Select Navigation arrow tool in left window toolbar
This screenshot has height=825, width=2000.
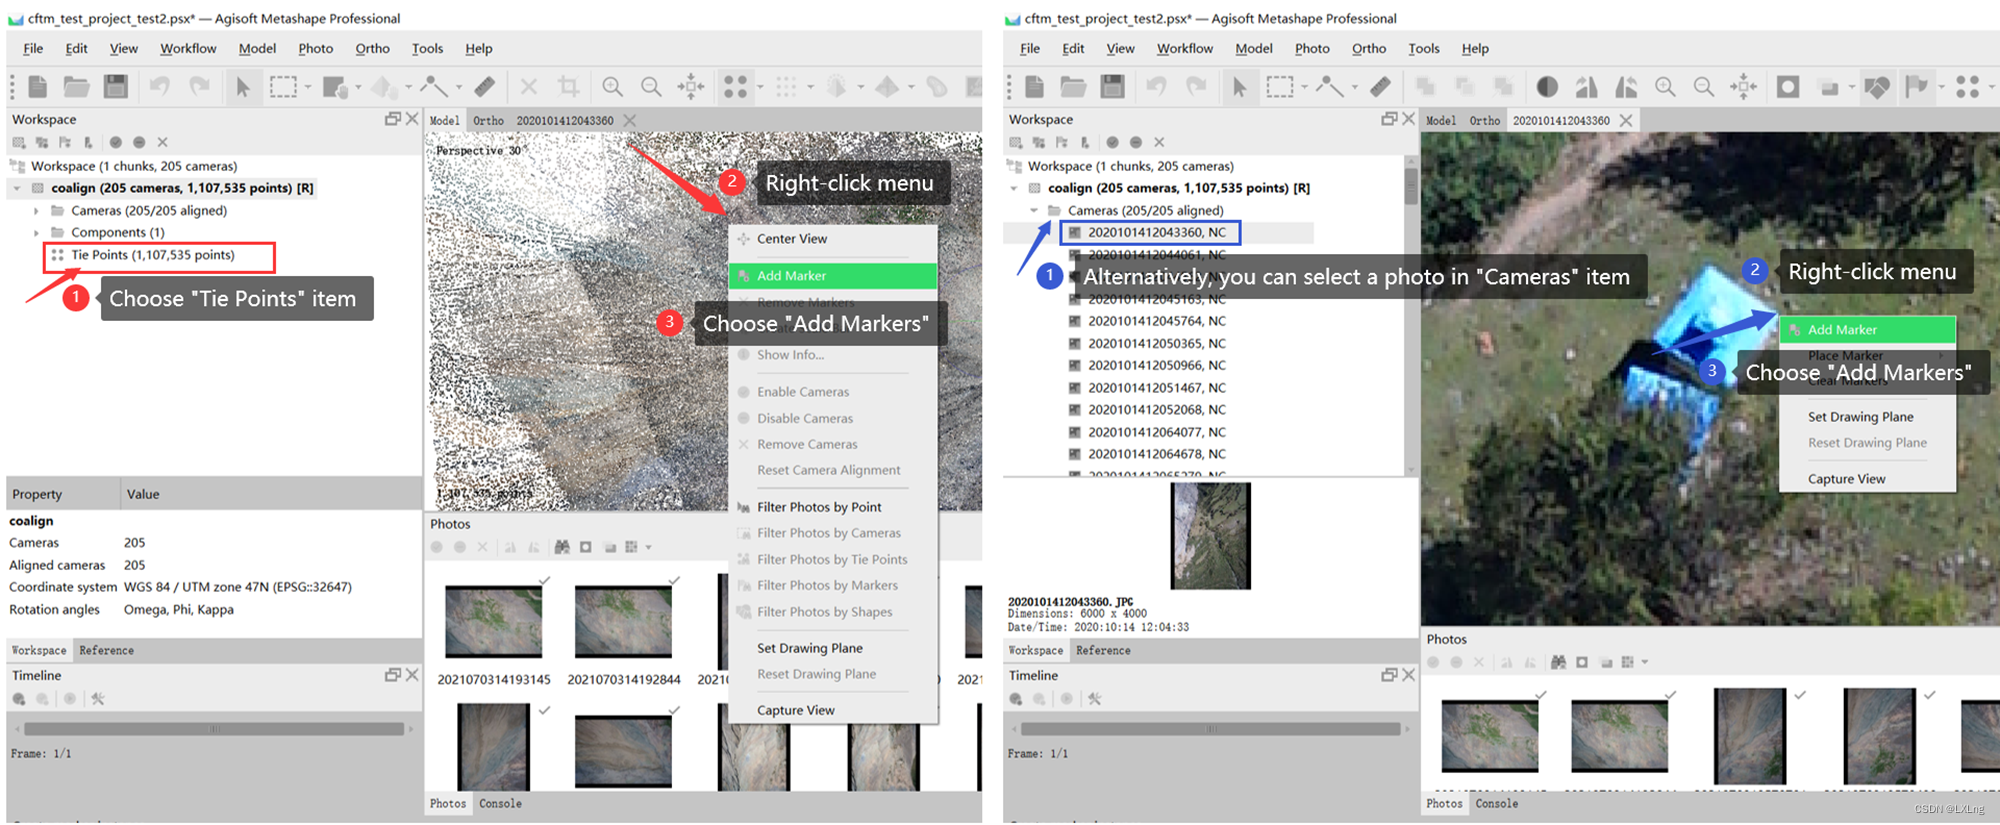click(x=242, y=87)
